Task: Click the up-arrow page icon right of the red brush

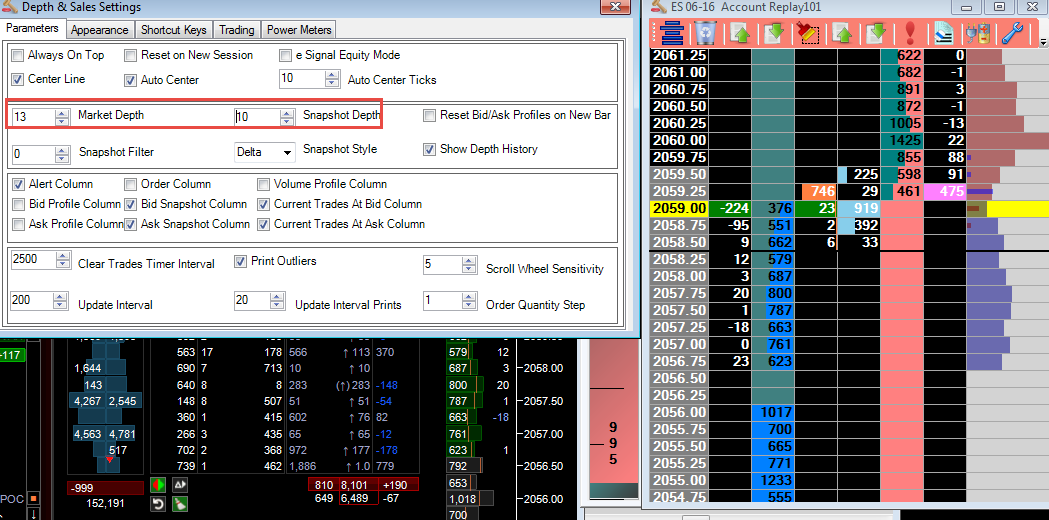Action: click(x=841, y=33)
